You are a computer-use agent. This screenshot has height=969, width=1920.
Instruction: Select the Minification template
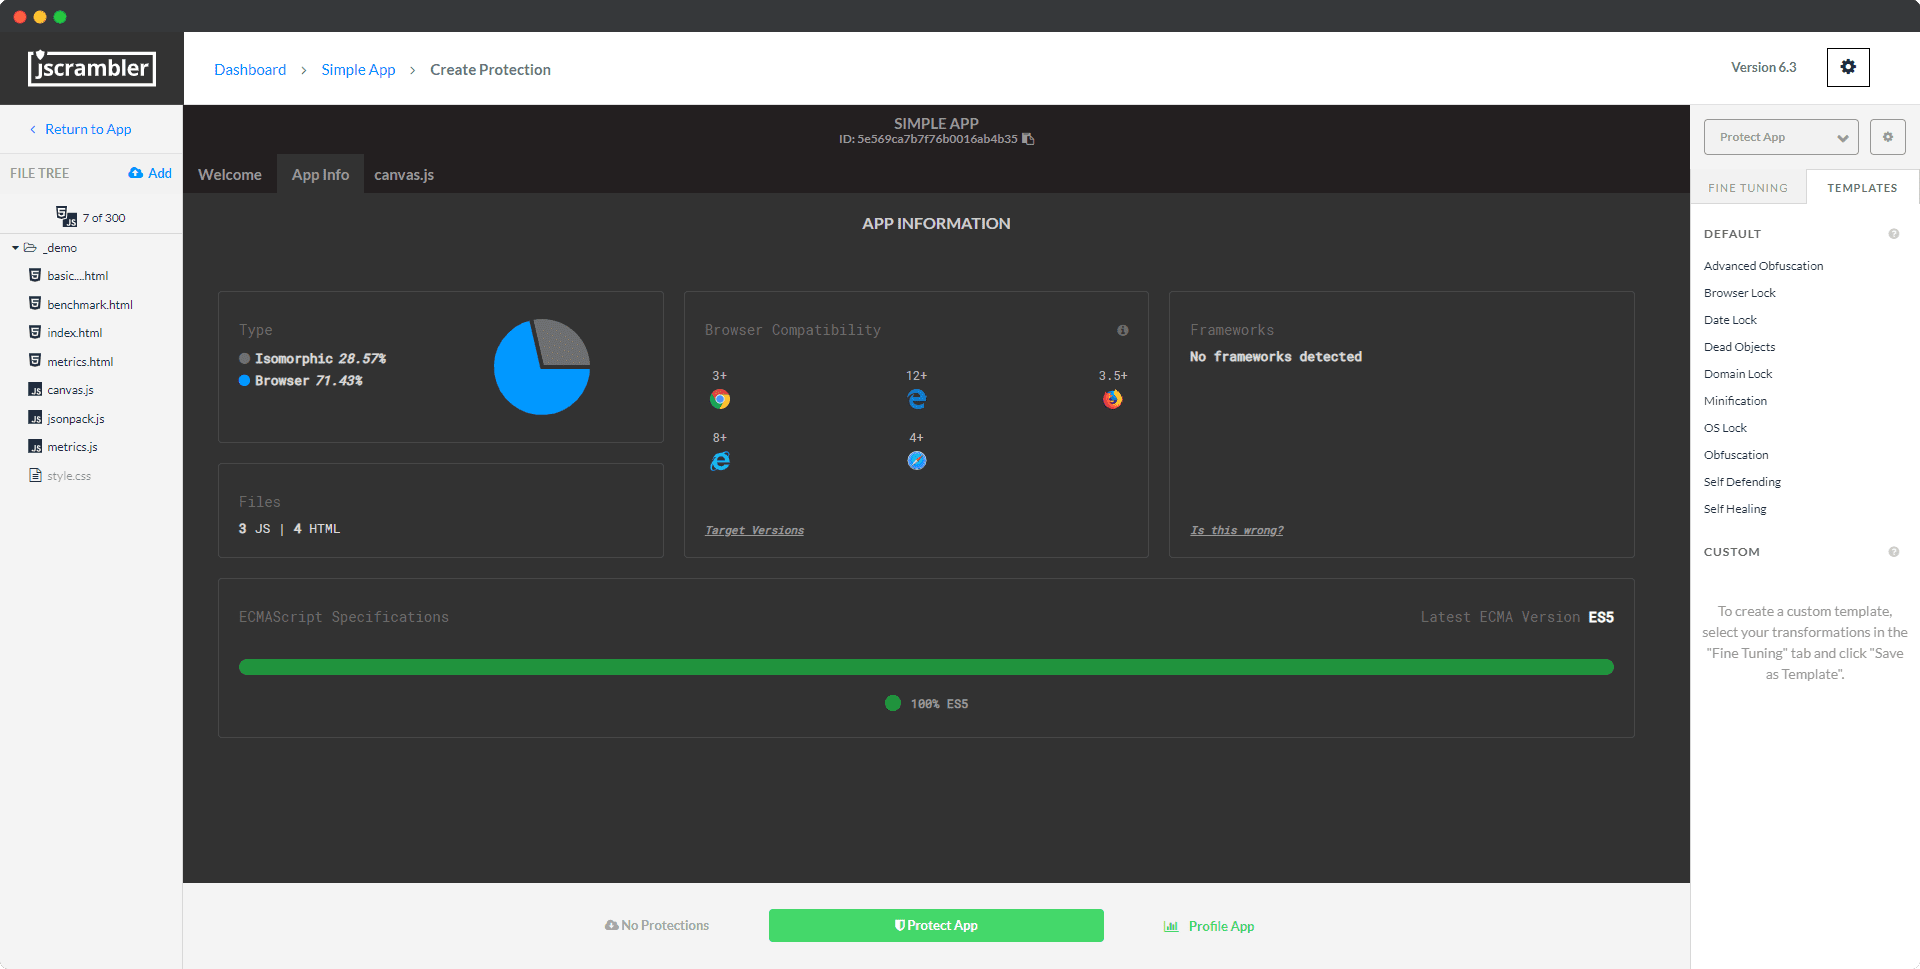click(x=1735, y=401)
